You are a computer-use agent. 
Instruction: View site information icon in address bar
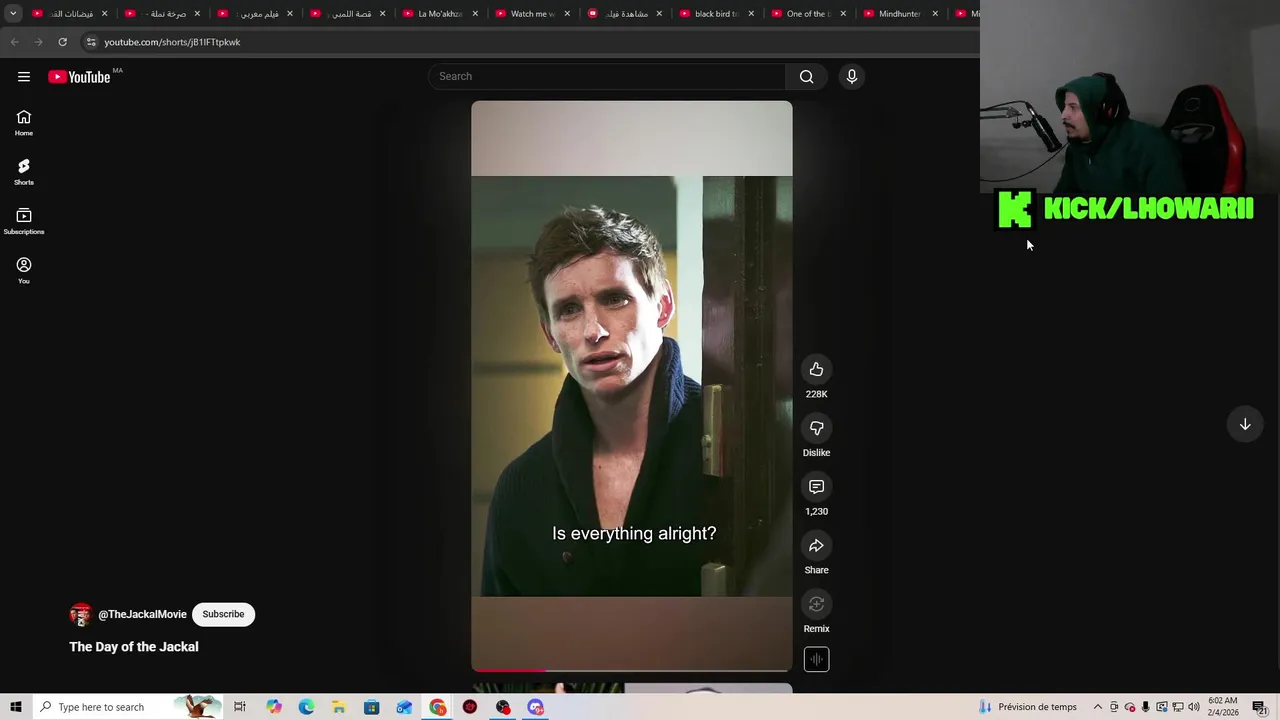(x=90, y=42)
